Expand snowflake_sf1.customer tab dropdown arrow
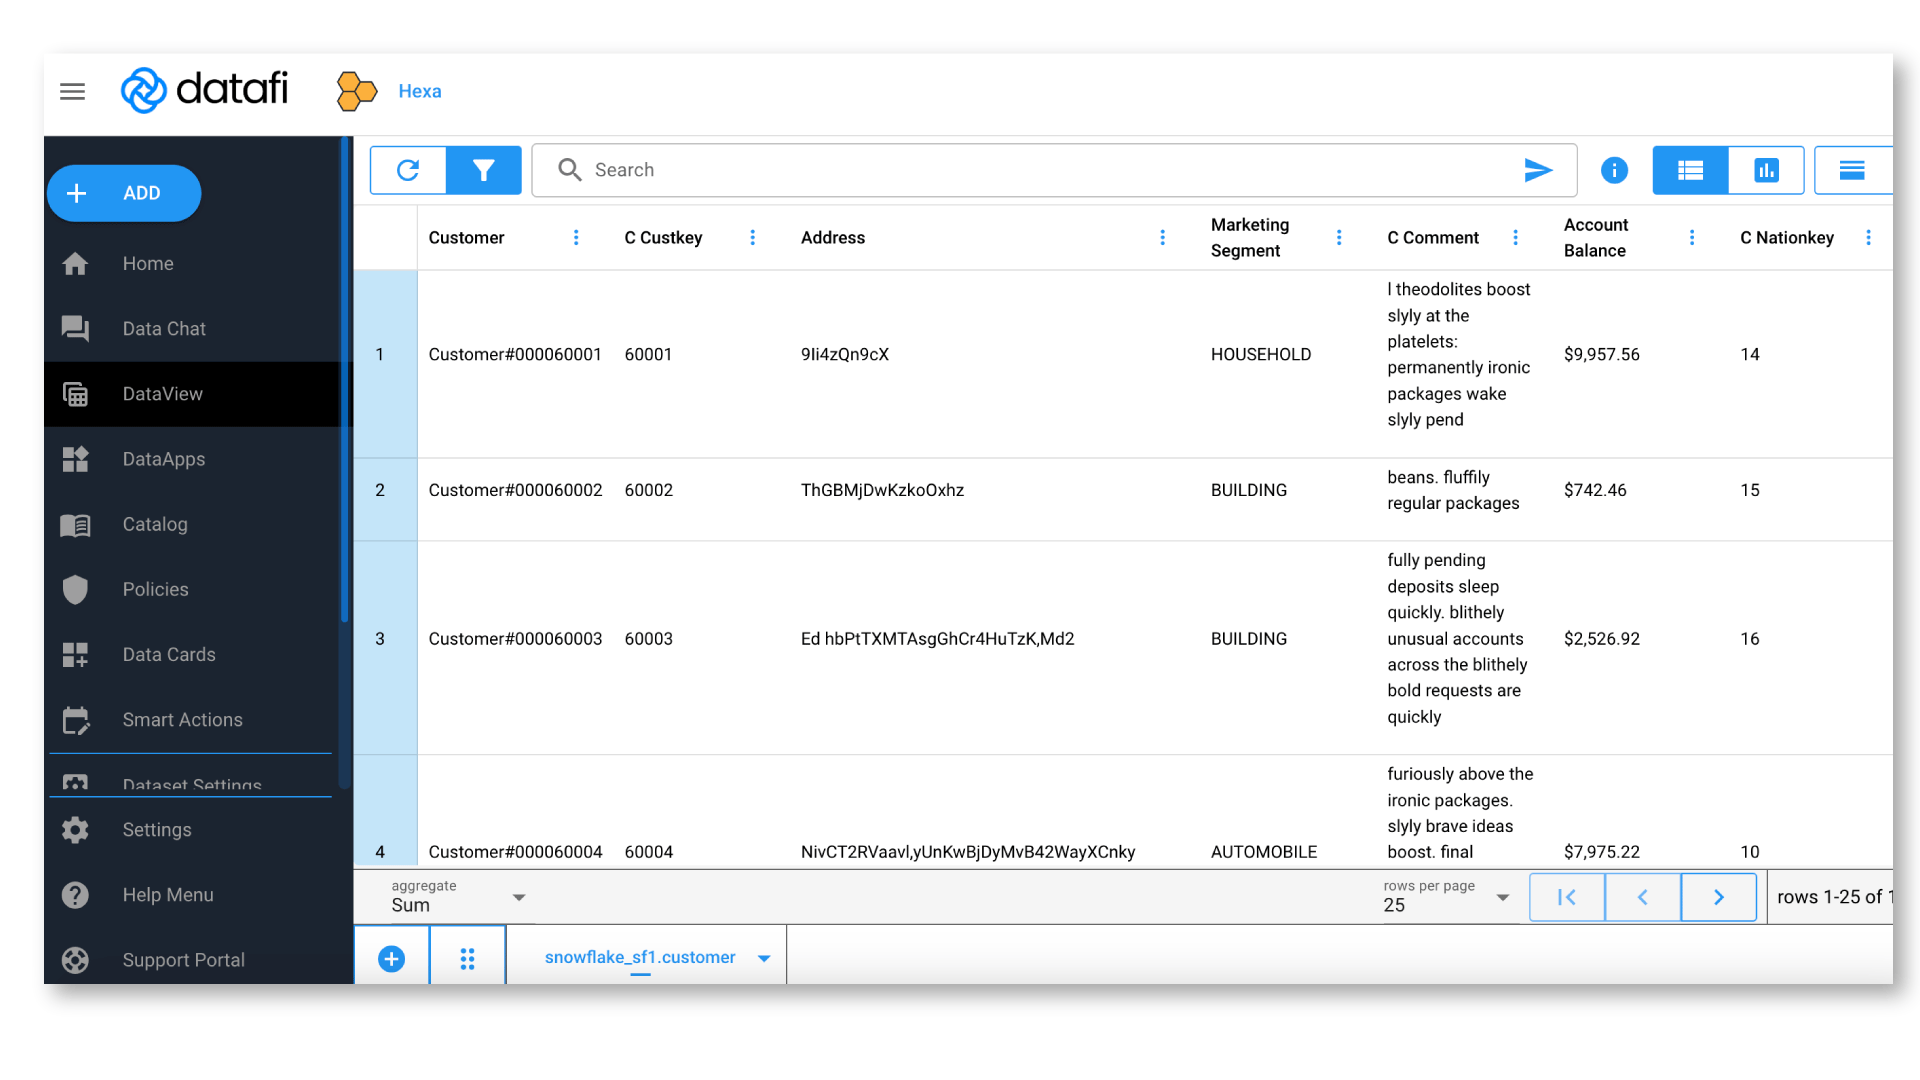 click(x=764, y=958)
